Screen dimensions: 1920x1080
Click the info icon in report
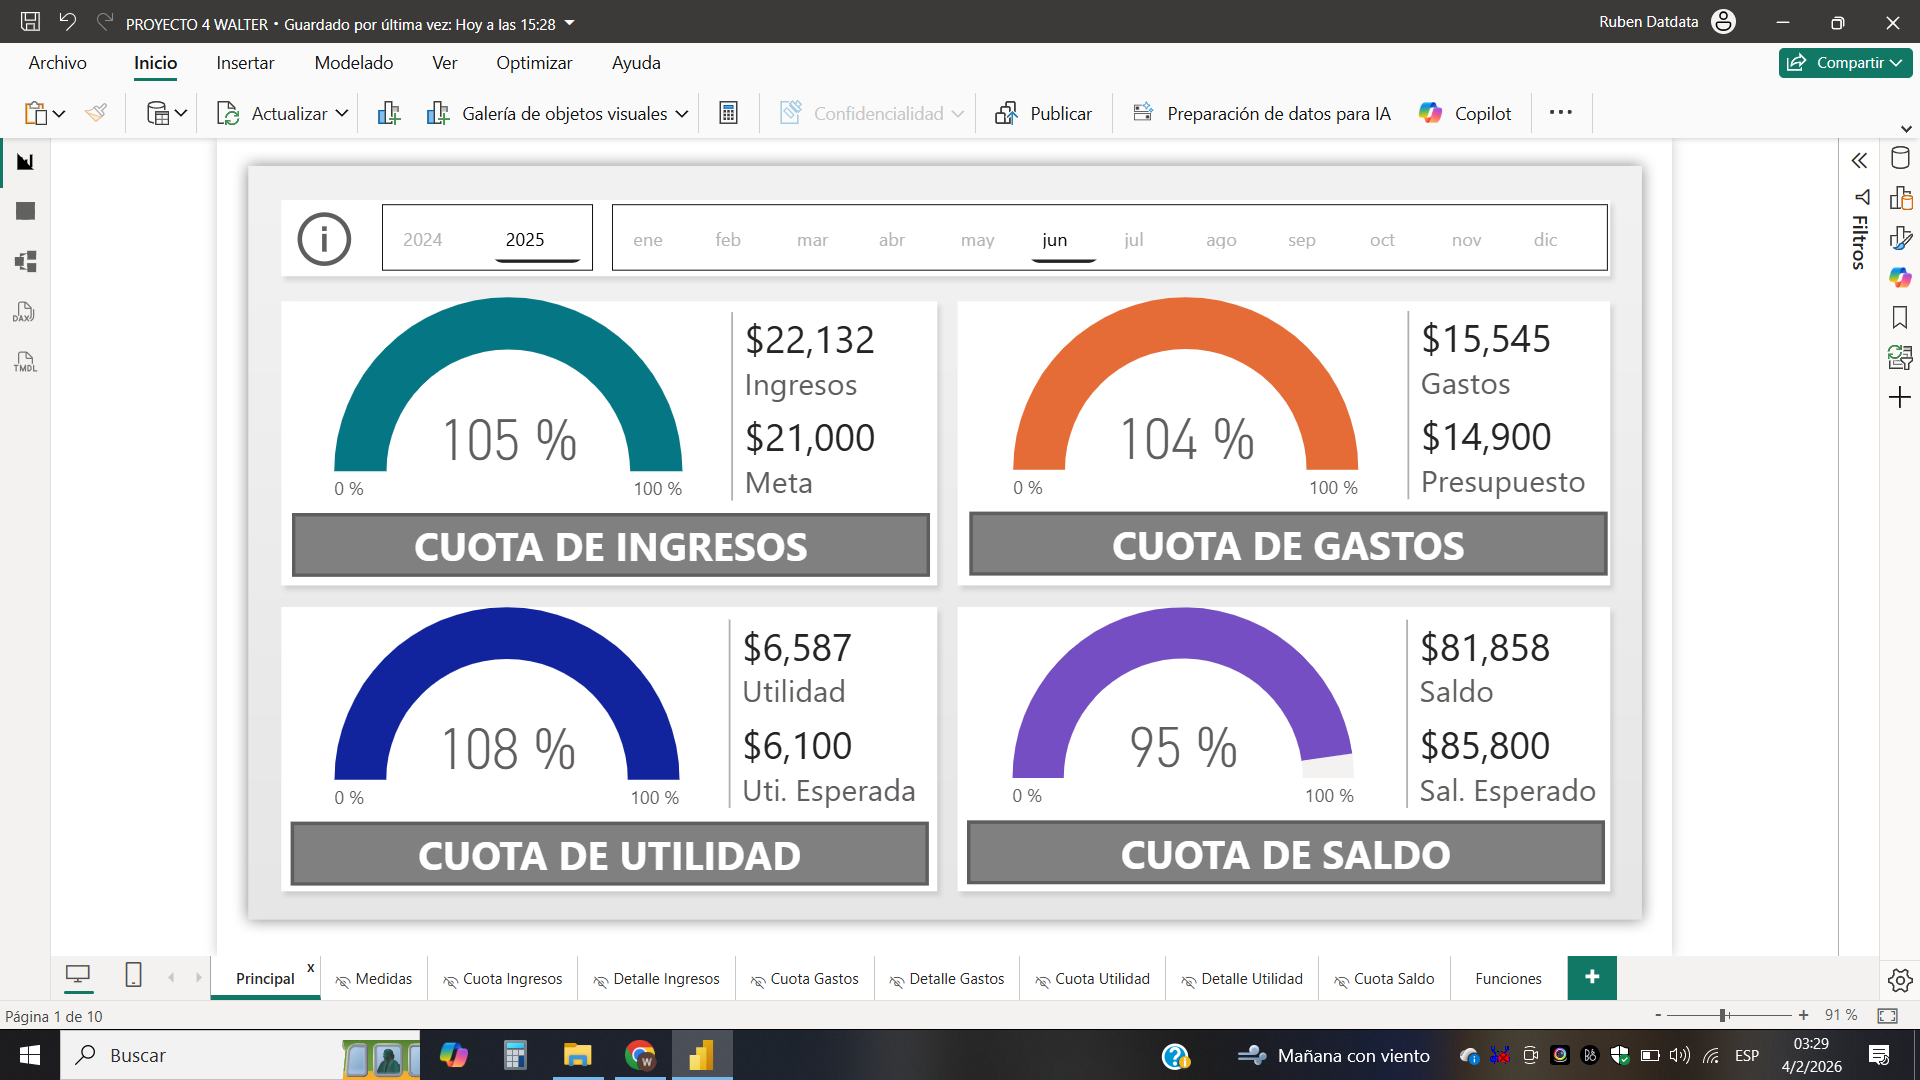pyautogui.click(x=324, y=239)
